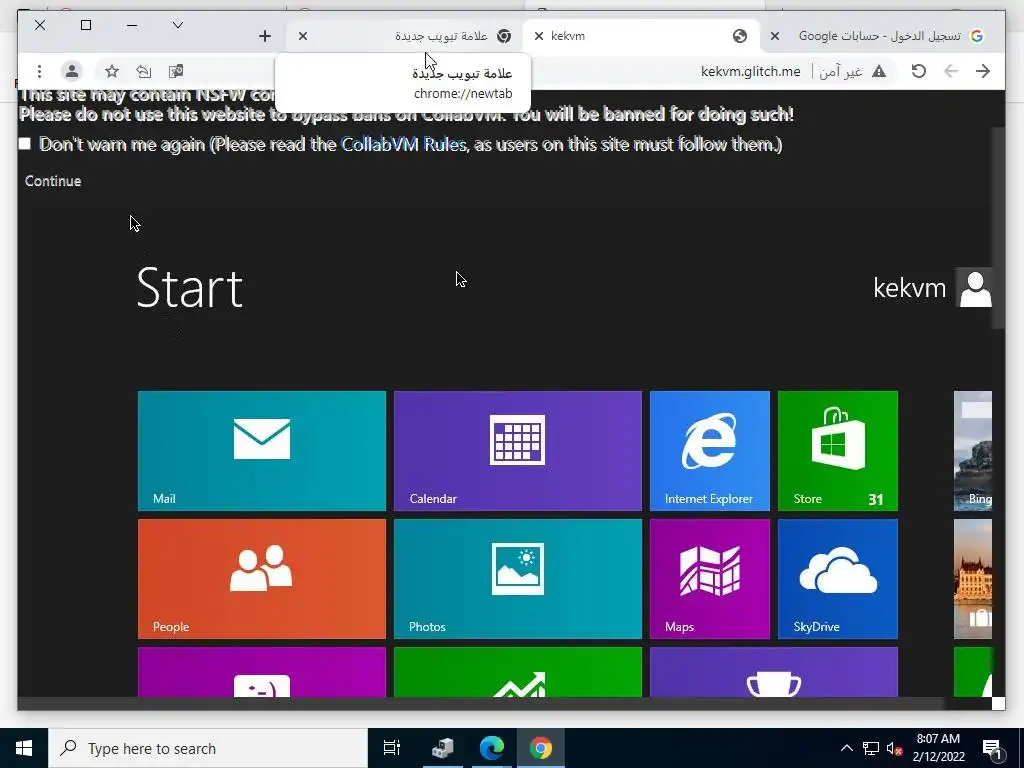This screenshot has height=768, width=1024.
Task: Click the kekvm username text
Action: pos(909,288)
